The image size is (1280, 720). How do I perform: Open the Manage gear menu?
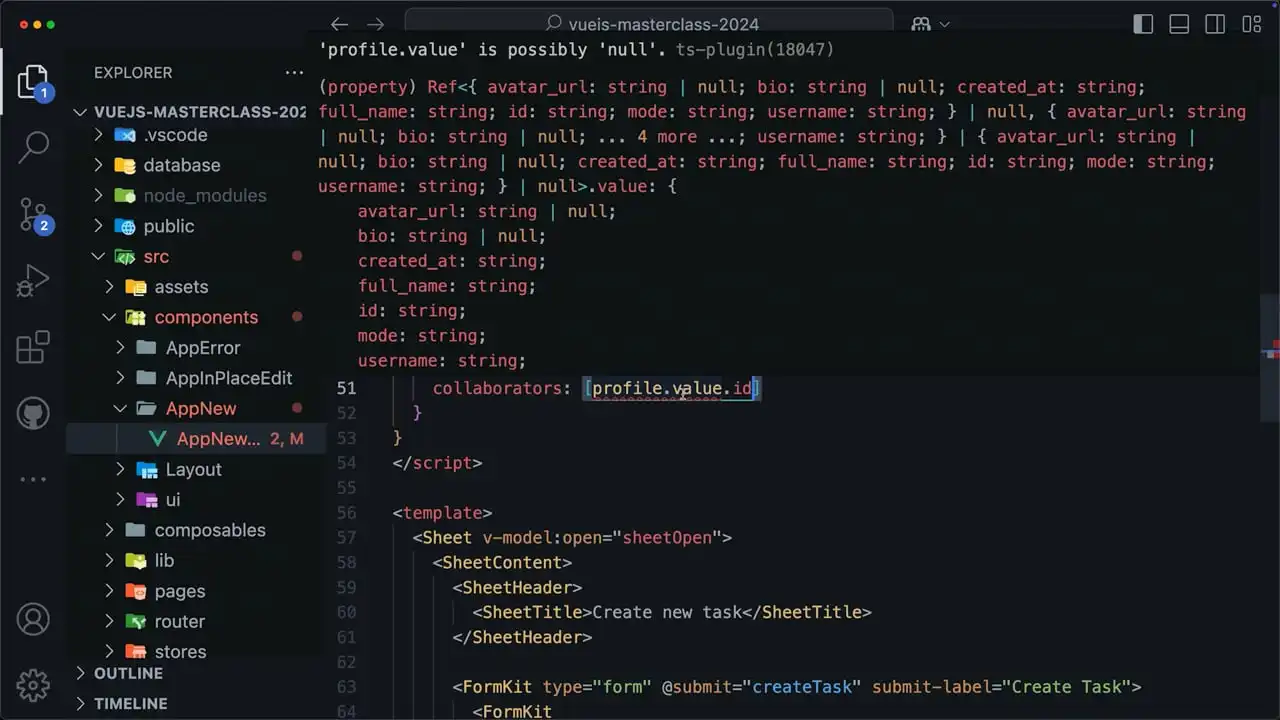coord(33,685)
